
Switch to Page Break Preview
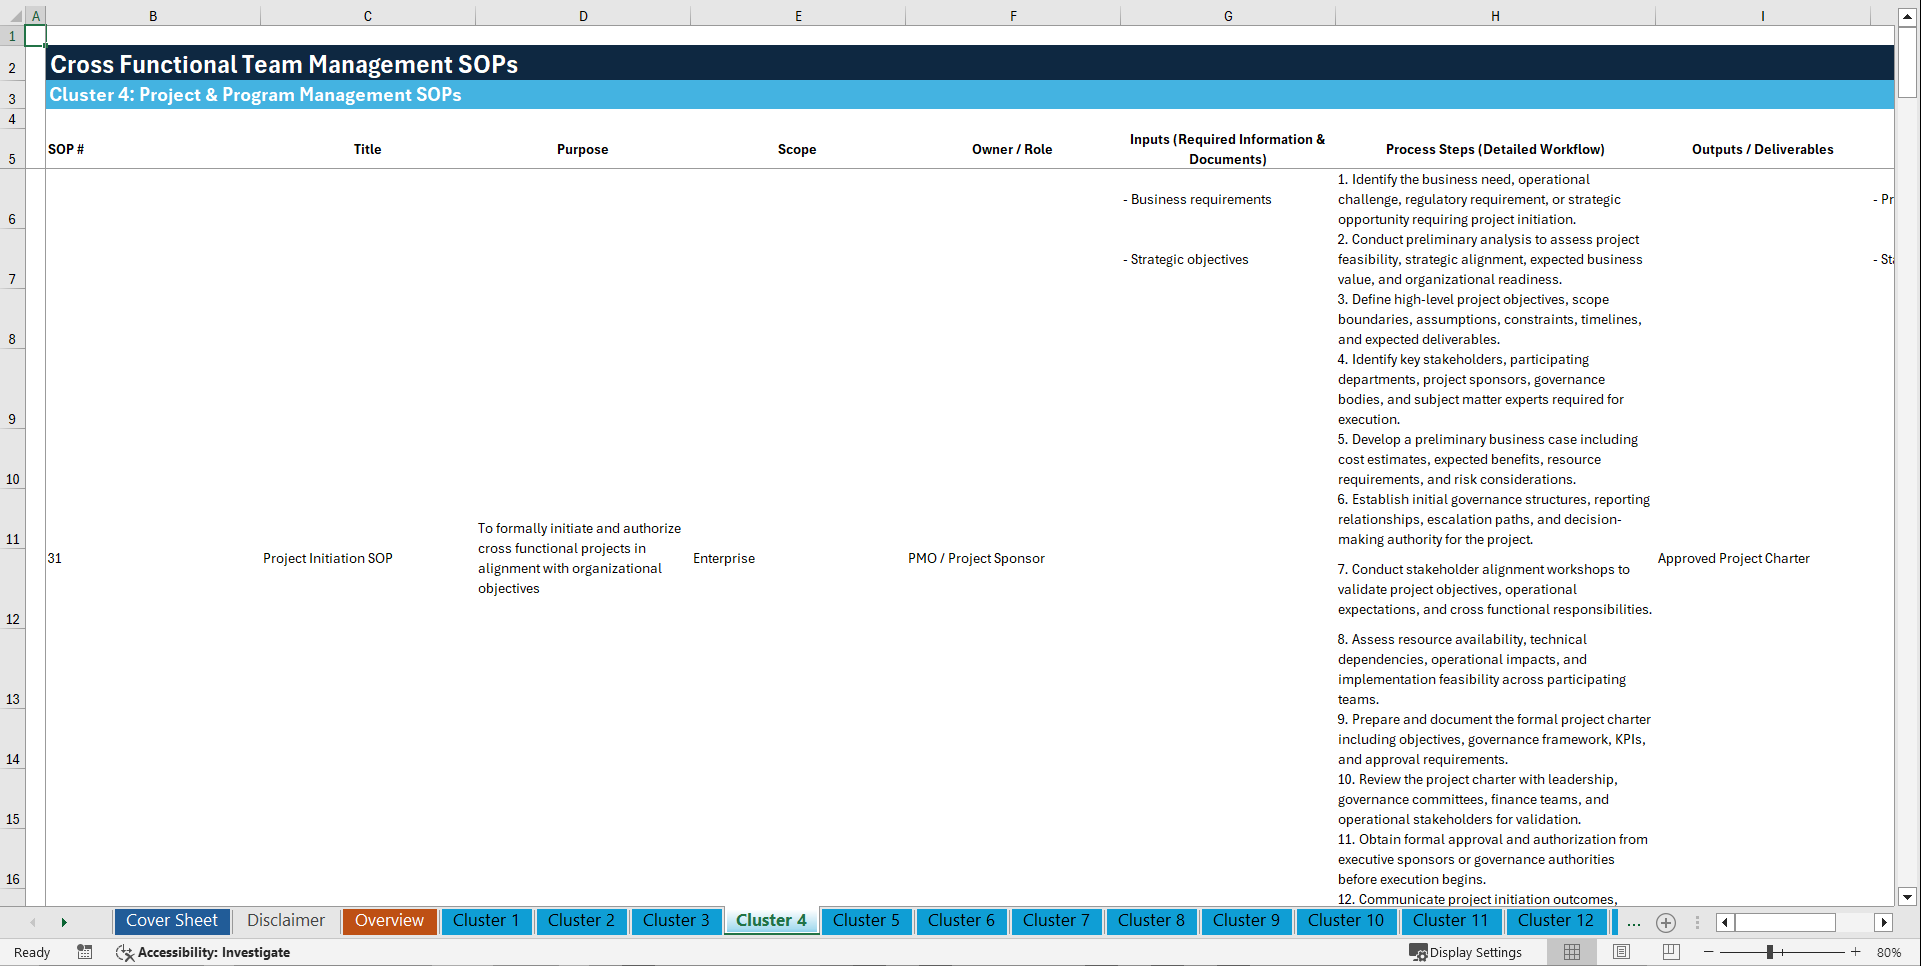(x=1671, y=952)
